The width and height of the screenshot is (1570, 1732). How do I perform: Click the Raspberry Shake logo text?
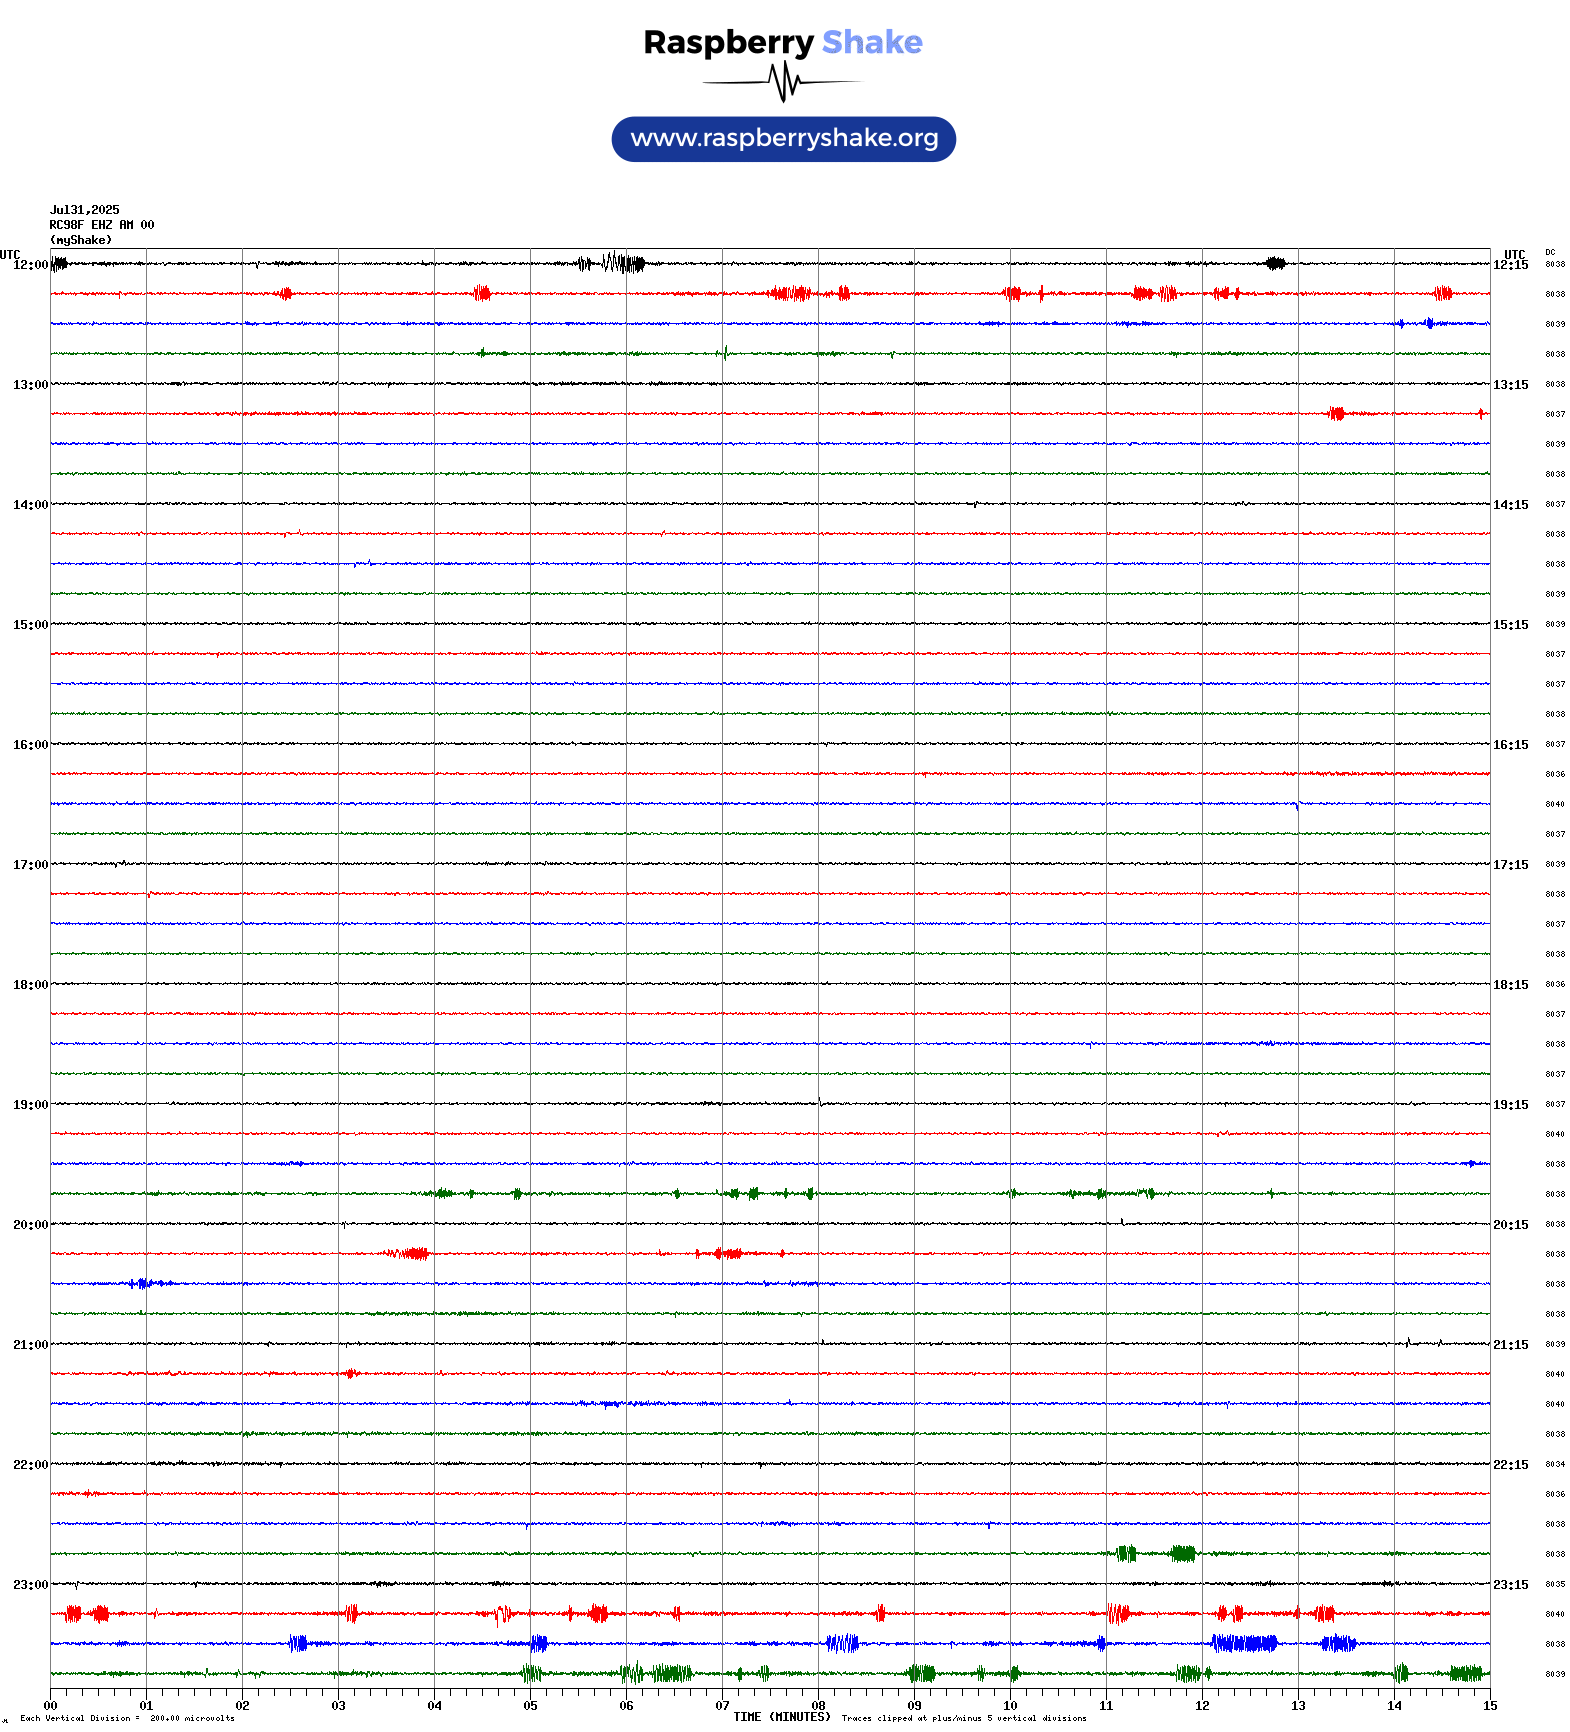click(x=783, y=42)
